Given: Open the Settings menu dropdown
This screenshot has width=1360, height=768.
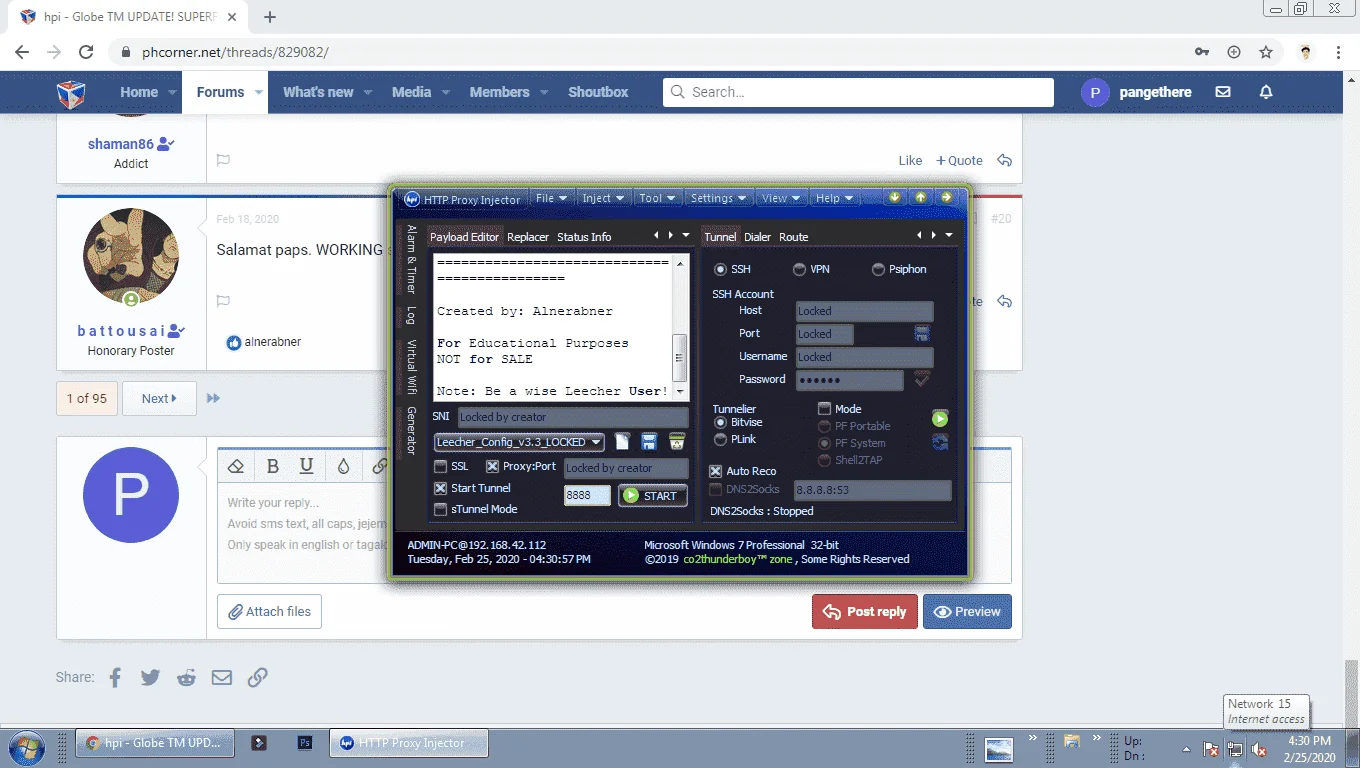Looking at the screenshot, I should (718, 198).
